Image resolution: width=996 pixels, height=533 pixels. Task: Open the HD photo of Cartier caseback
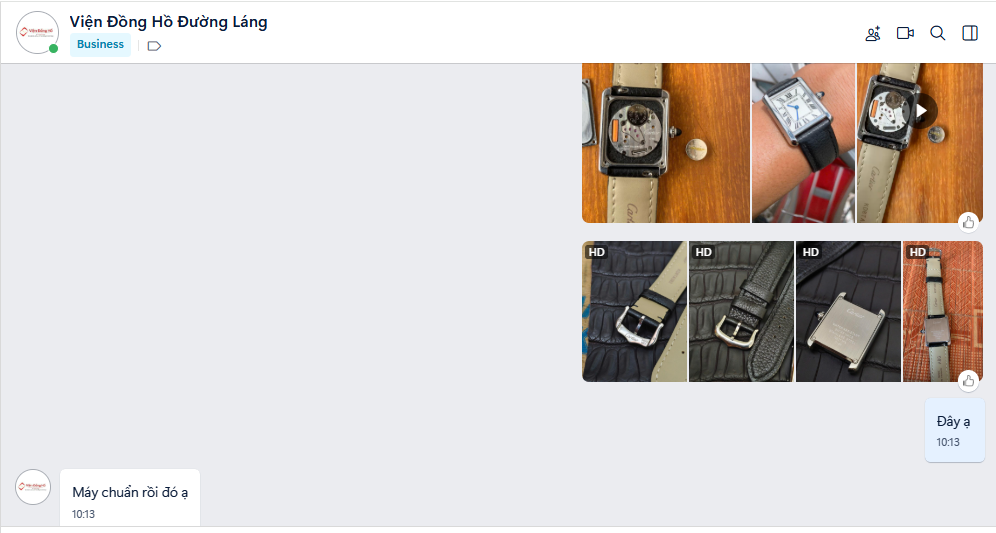(848, 311)
